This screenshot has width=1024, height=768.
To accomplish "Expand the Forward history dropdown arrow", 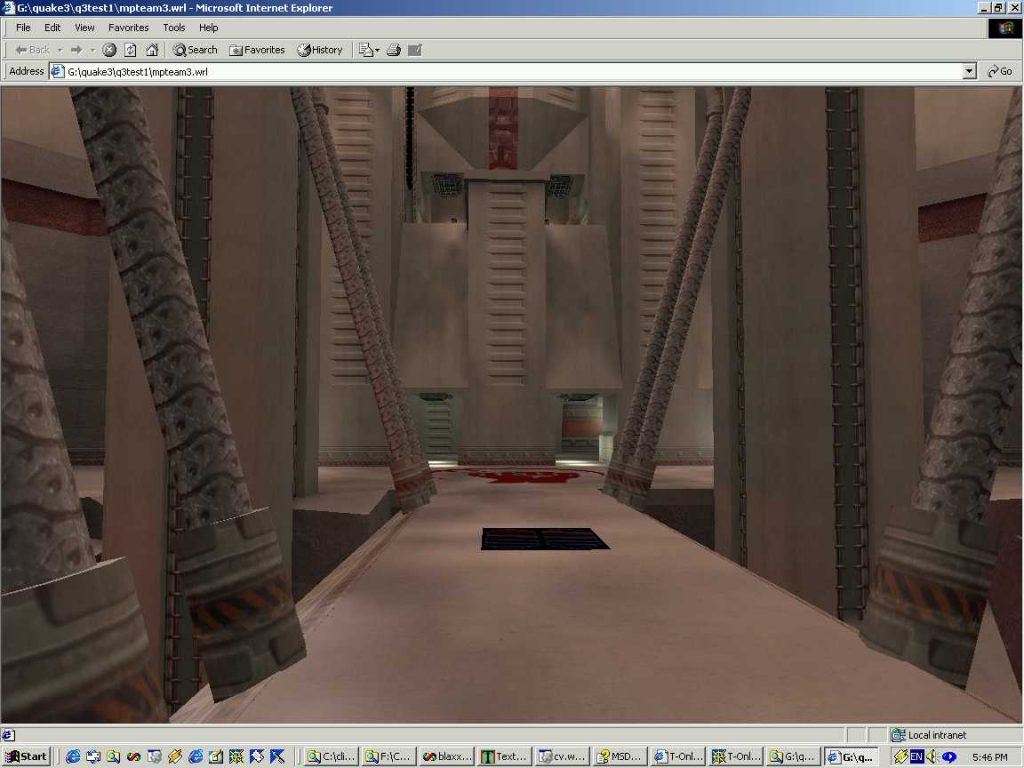I will [92, 50].
